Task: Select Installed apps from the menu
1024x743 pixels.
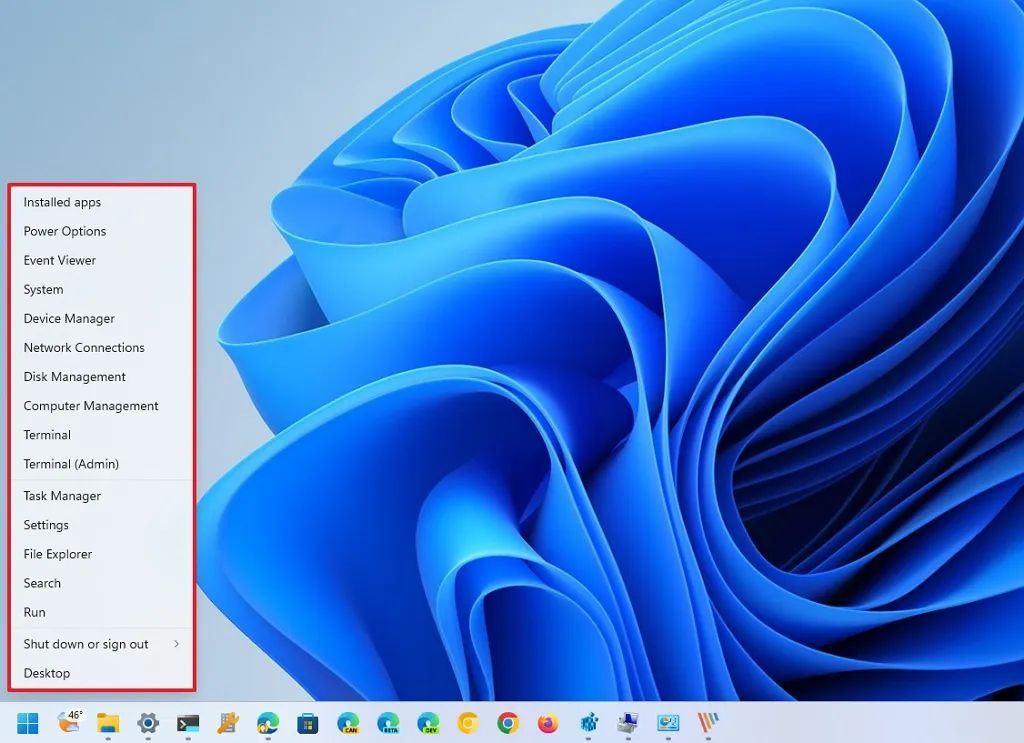Action: 62,202
